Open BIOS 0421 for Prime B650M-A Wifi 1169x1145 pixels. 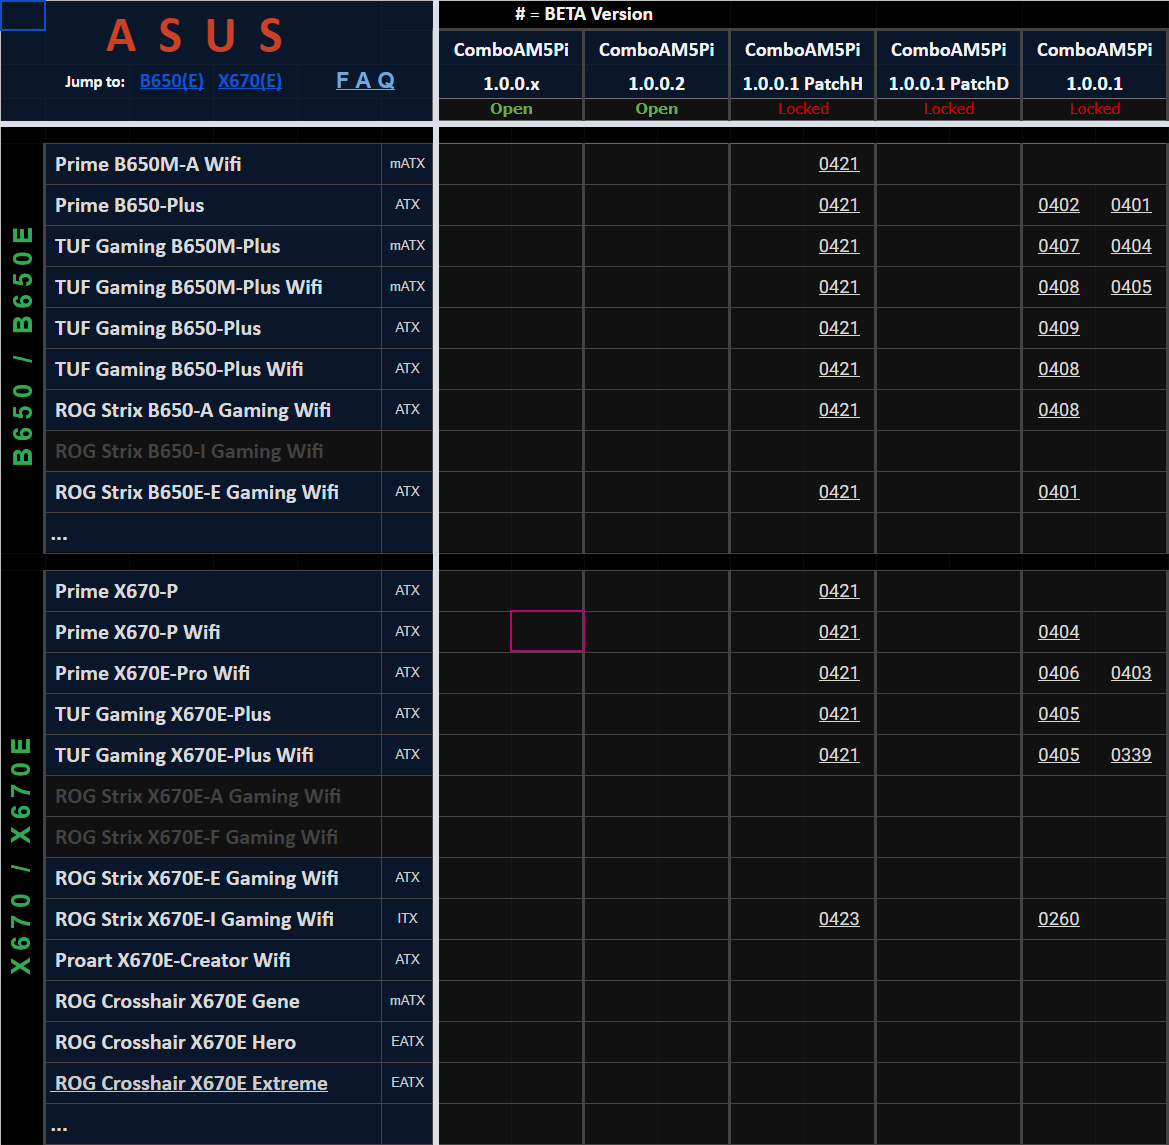pyautogui.click(x=839, y=164)
